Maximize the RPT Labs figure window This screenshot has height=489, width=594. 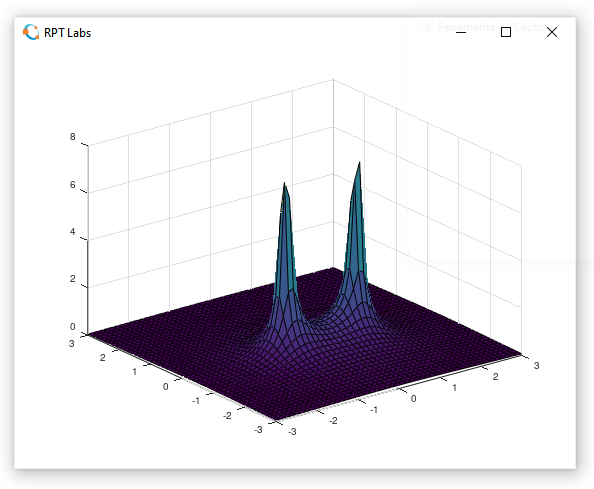506,32
